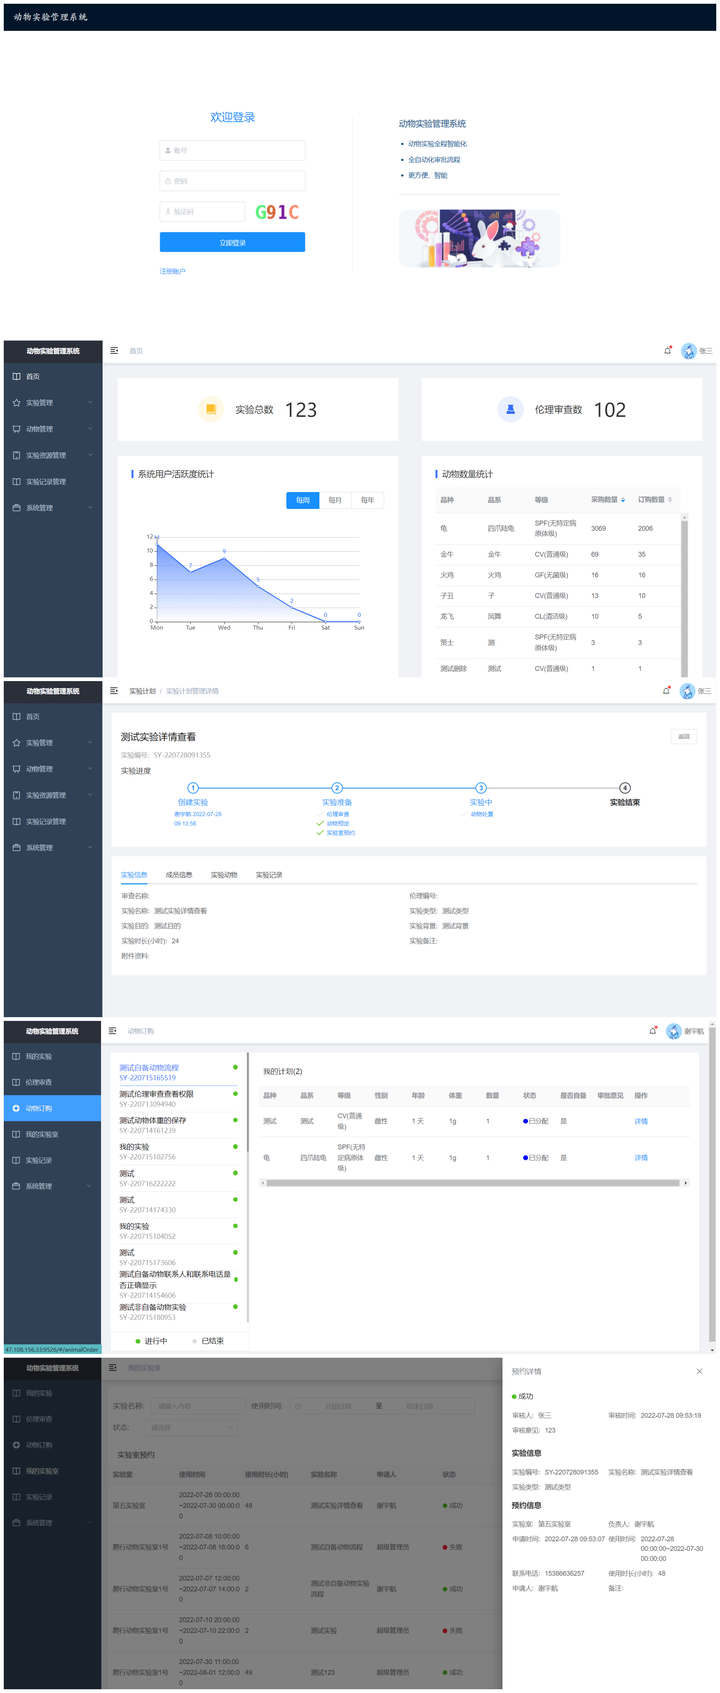Click the yellow 实验总数 card icon
The height and width of the screenshot is (1693, 720).
pyautogui.click(x=211, y=409)
